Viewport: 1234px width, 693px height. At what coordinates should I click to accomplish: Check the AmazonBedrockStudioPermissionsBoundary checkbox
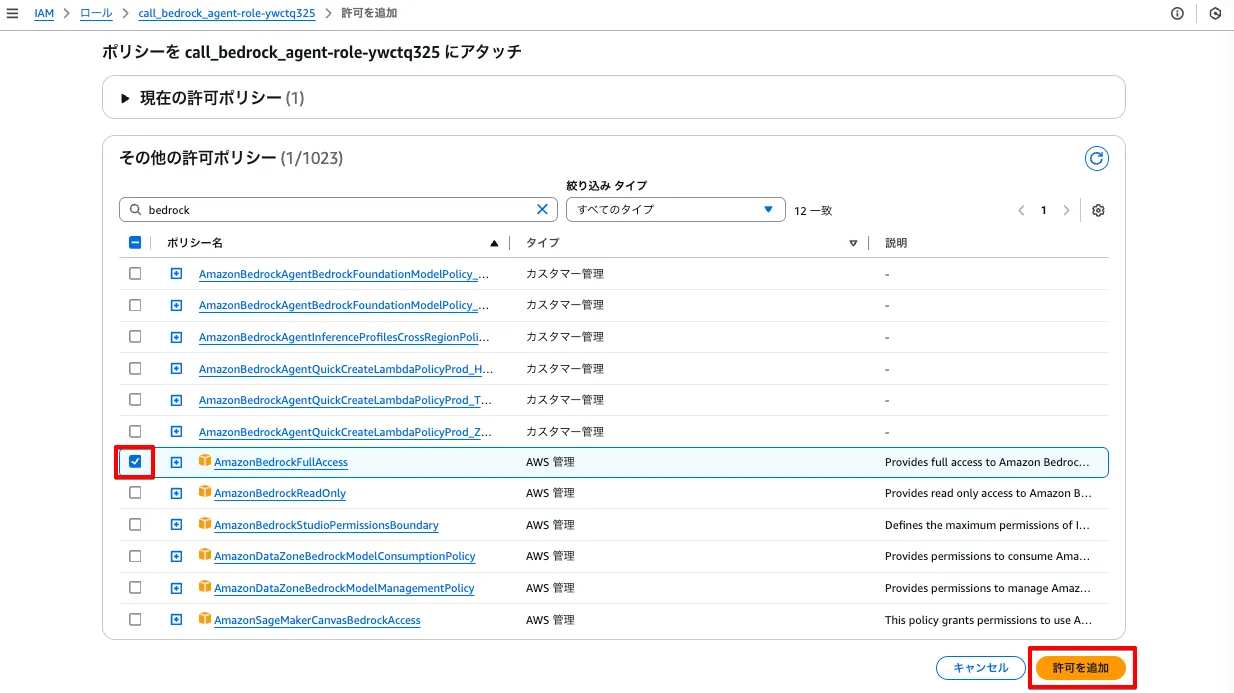135,525
